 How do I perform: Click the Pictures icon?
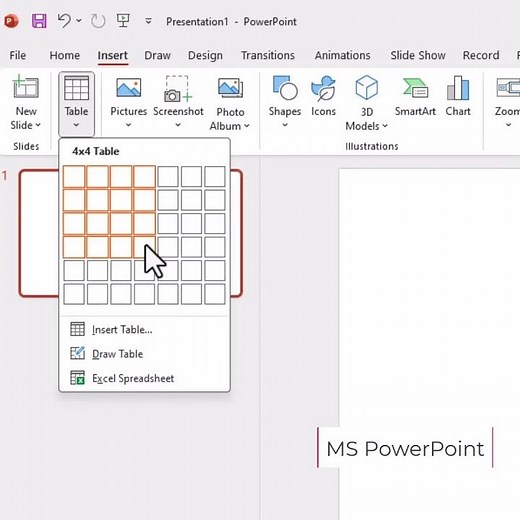129,87
